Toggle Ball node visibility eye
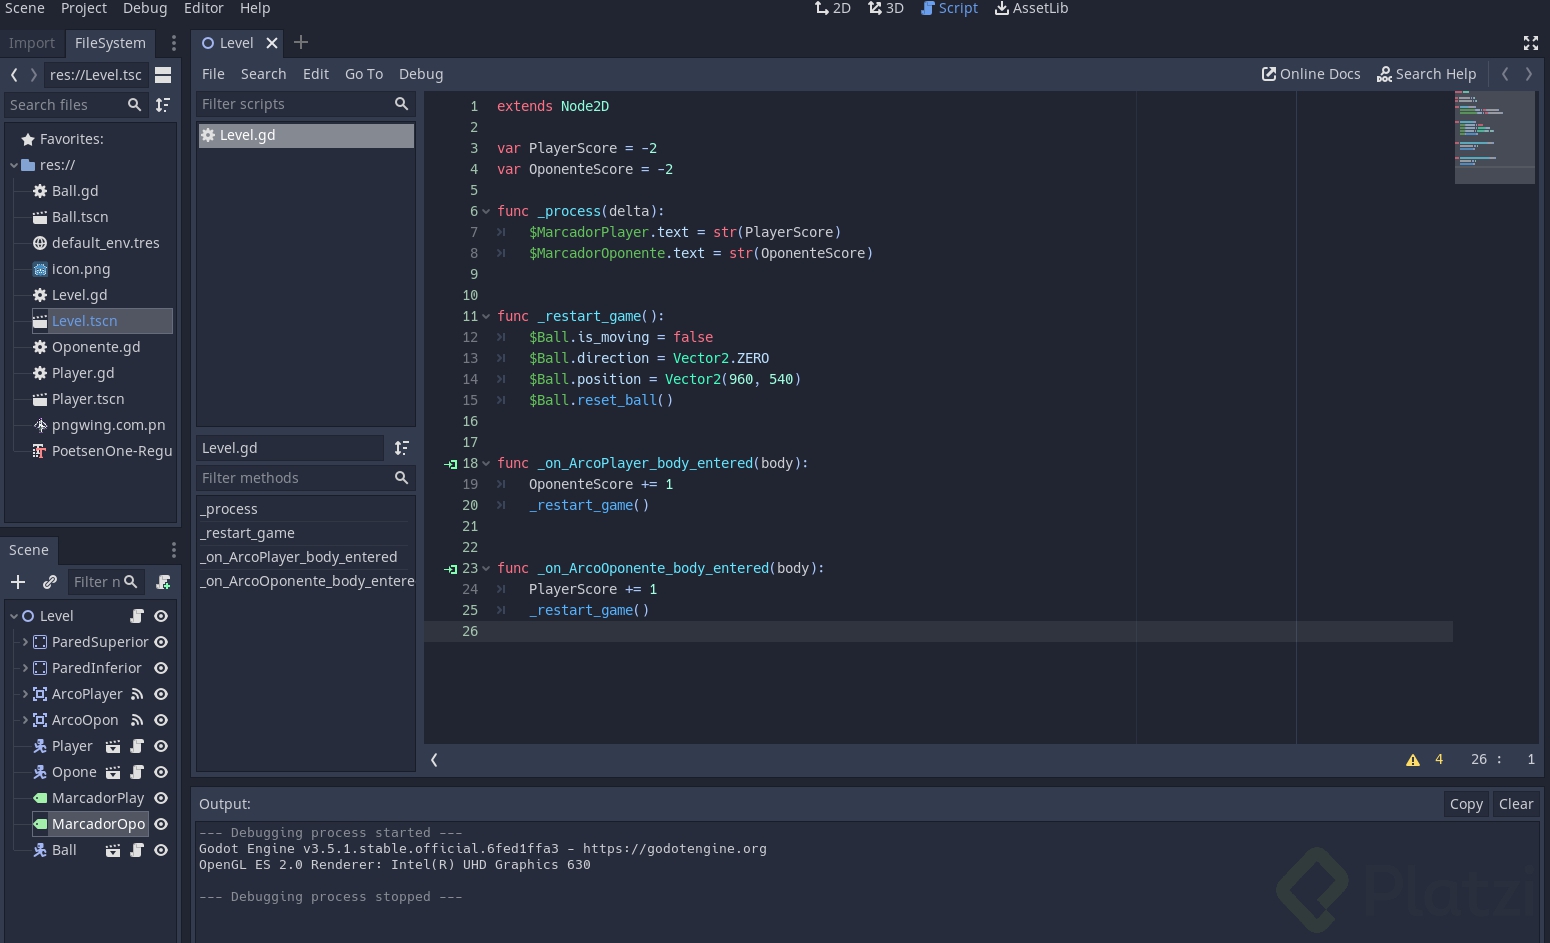The height and width of the screenshot is (943, 1550). [161, 850]
